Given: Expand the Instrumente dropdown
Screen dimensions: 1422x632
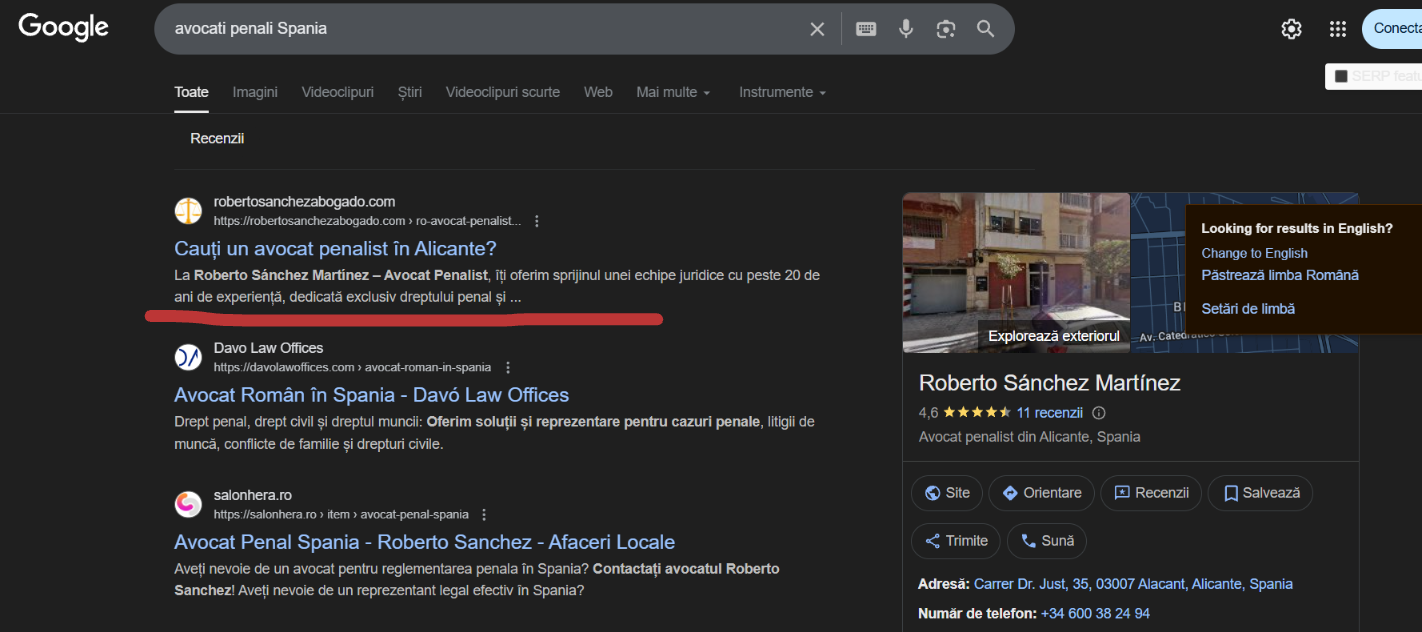Looking at the screenshot, I should (x=782, y=92).
